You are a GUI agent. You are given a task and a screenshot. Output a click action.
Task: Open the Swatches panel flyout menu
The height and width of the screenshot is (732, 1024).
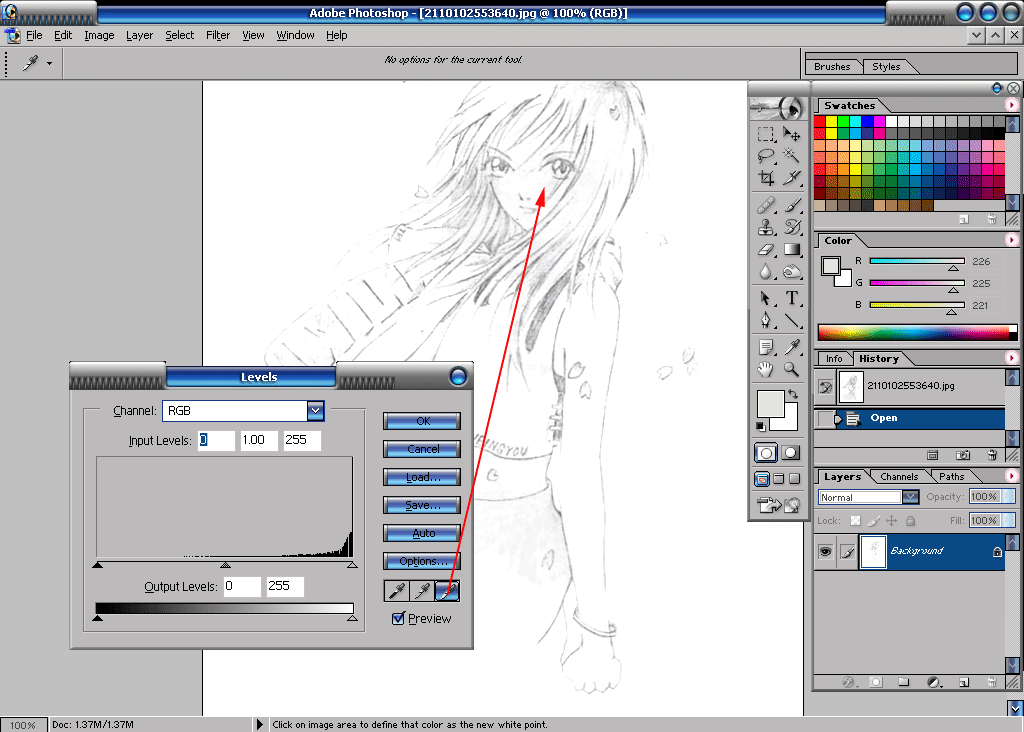pyautogui.click(x=1012, y=105)
